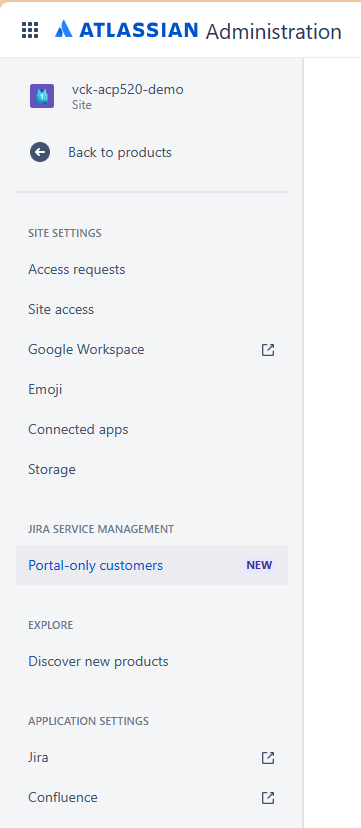This screenshot has width=361, height=828.
Task: Click the vck-acp520-demo site avatar
Action: coord(42,96)
